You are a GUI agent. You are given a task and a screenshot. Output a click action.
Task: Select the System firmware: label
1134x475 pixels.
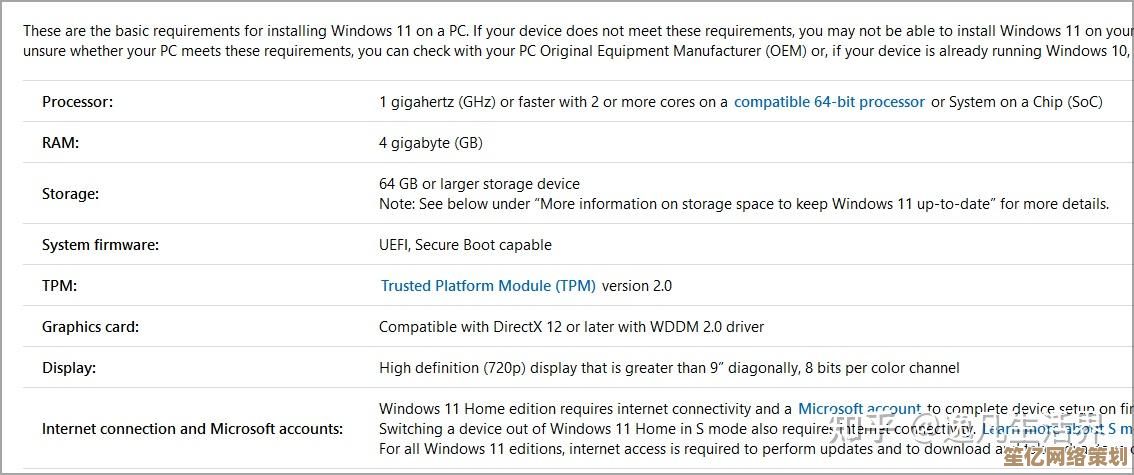100,245
